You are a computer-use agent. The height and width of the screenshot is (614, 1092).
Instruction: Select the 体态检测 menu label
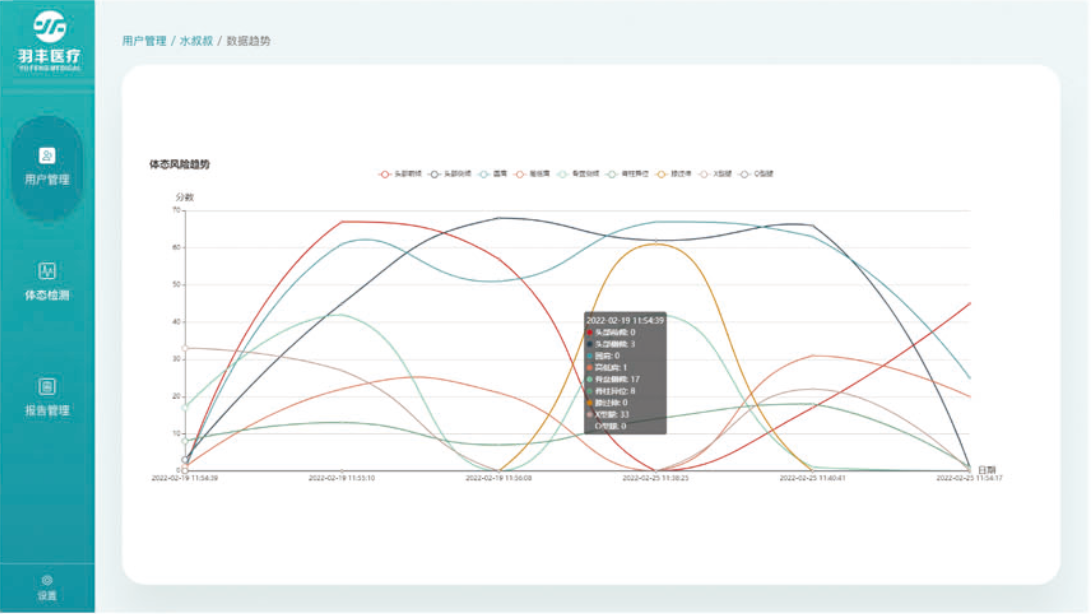coord(47,296)
